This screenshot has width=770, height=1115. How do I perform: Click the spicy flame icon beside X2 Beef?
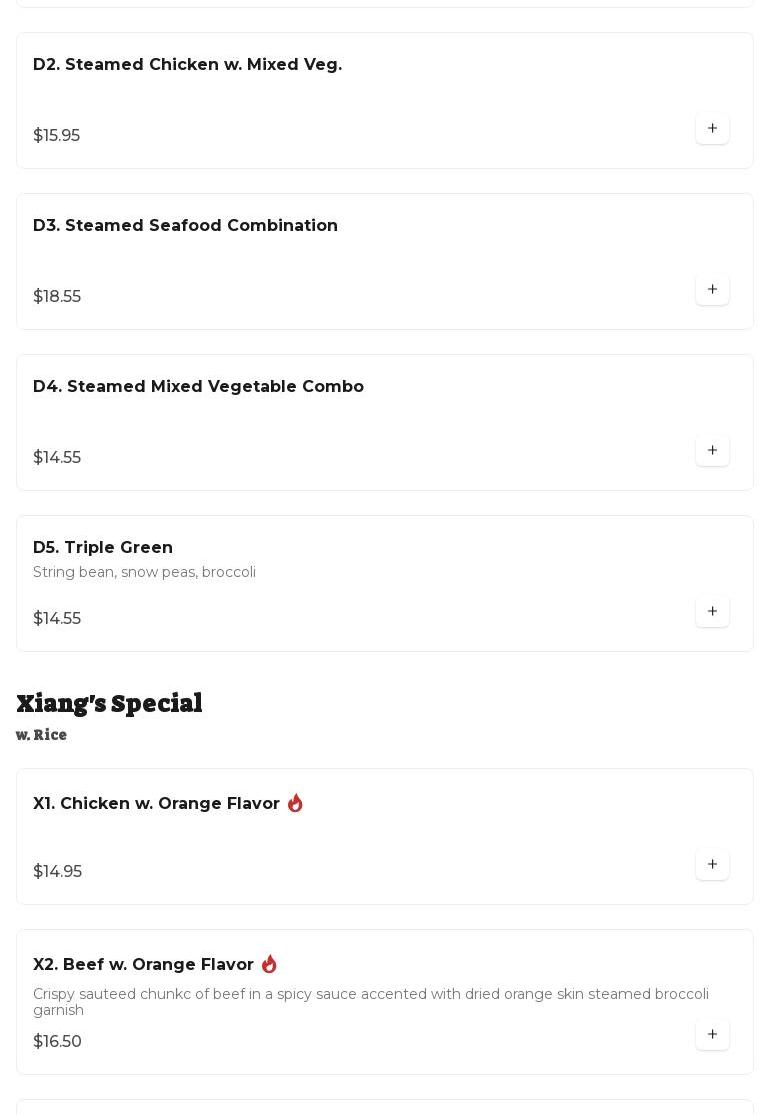coord(269,964)
